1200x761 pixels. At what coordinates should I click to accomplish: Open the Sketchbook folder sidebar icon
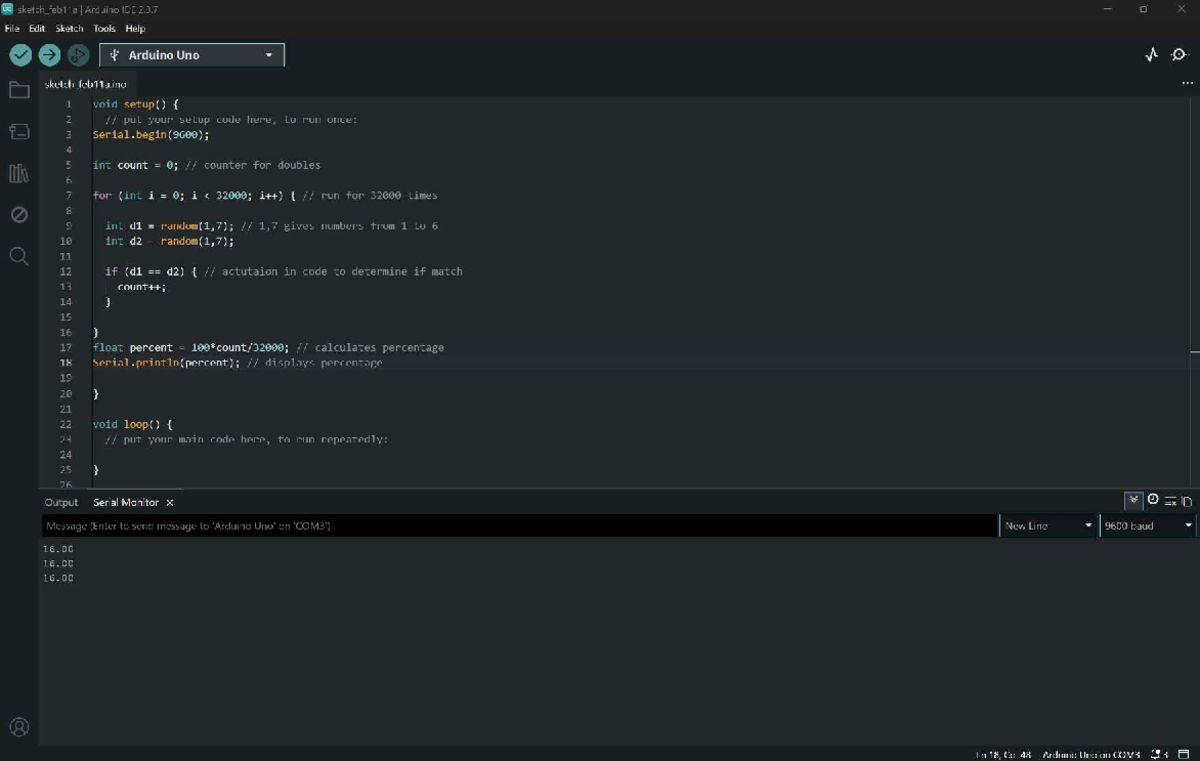19,90
